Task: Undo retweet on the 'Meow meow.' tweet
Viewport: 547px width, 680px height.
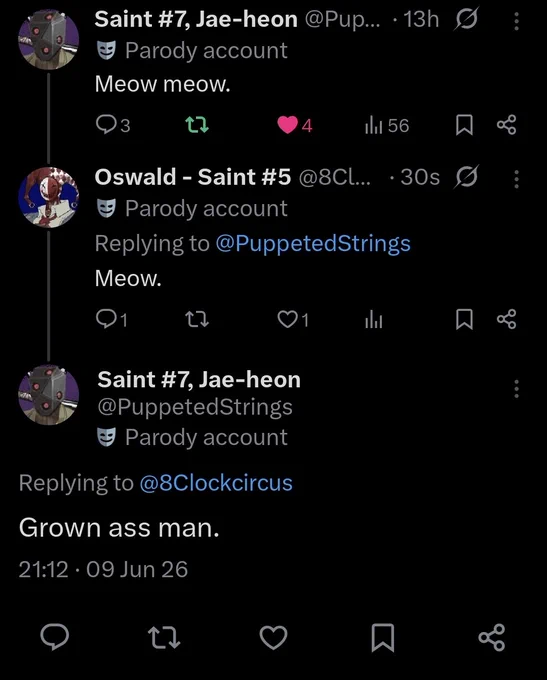Action: coord(197,125)
